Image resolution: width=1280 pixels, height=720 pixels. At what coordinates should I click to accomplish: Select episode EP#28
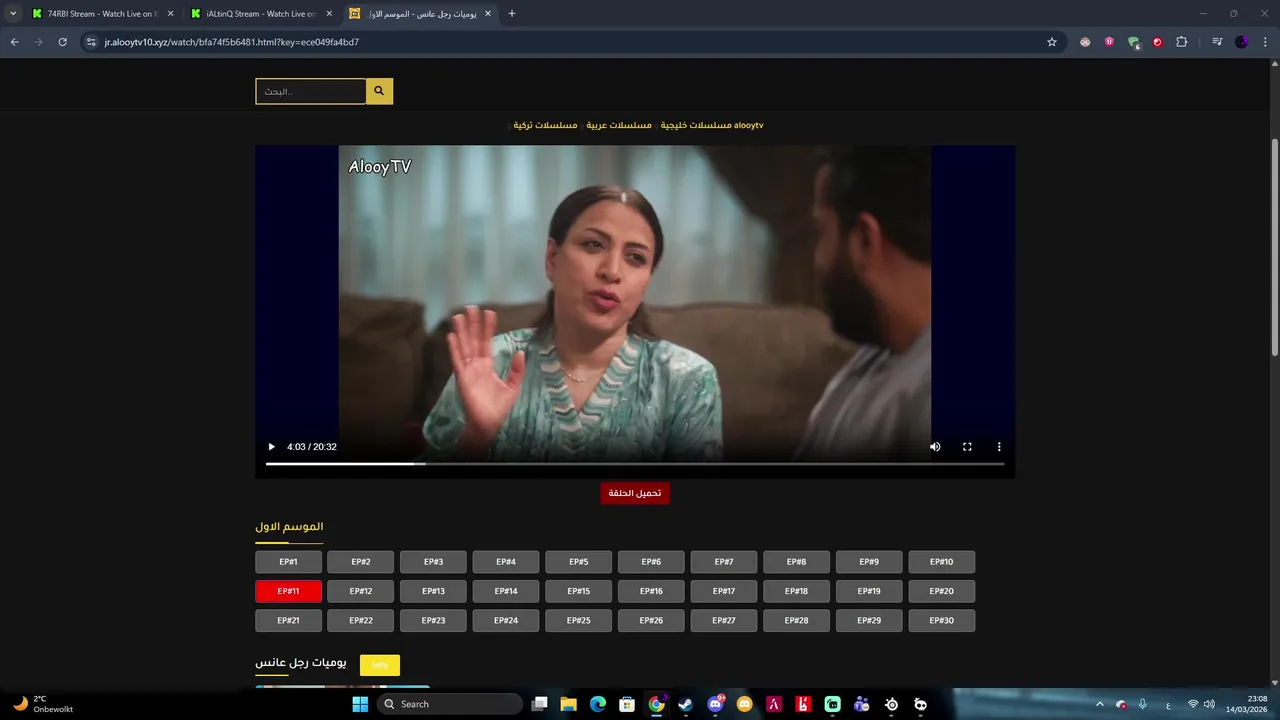(796, 621)
